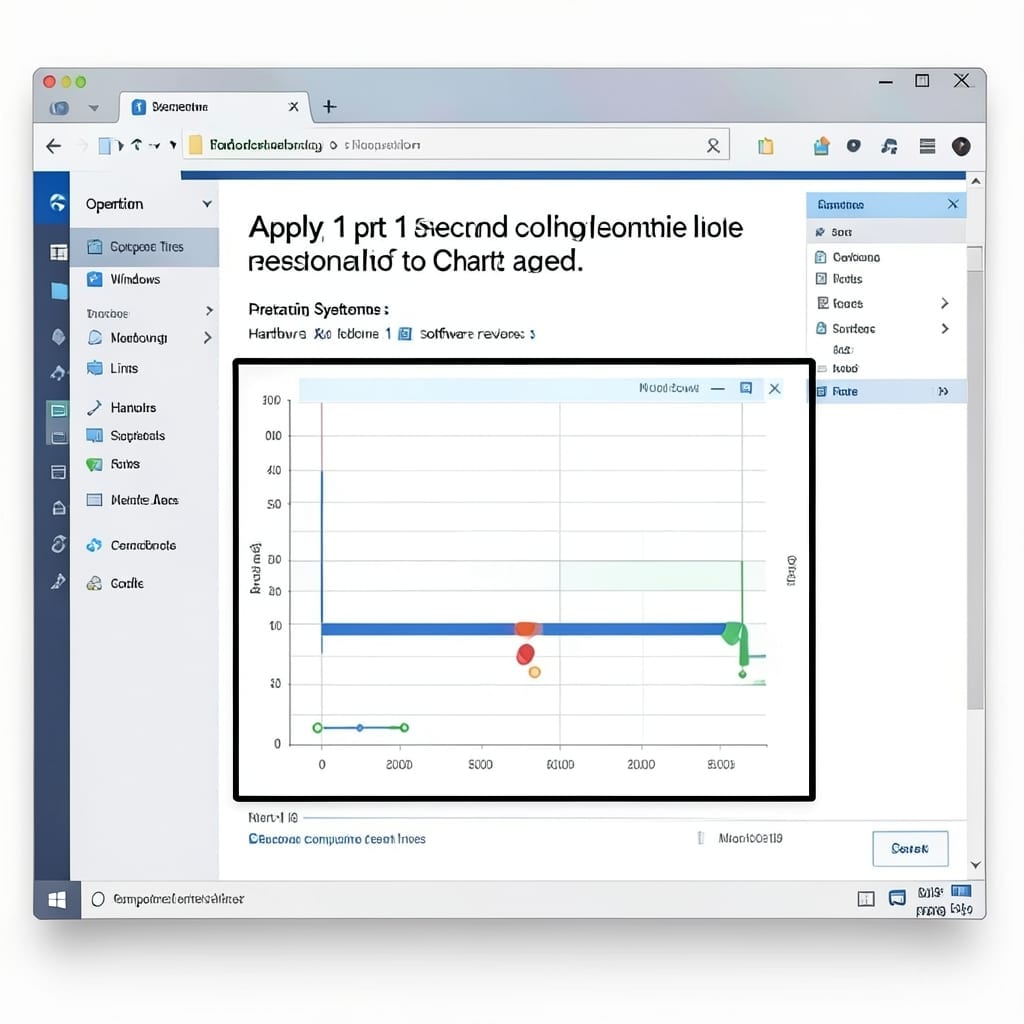
Task: Click the scrollbar down arrow
Action: (x=975, y=865)
